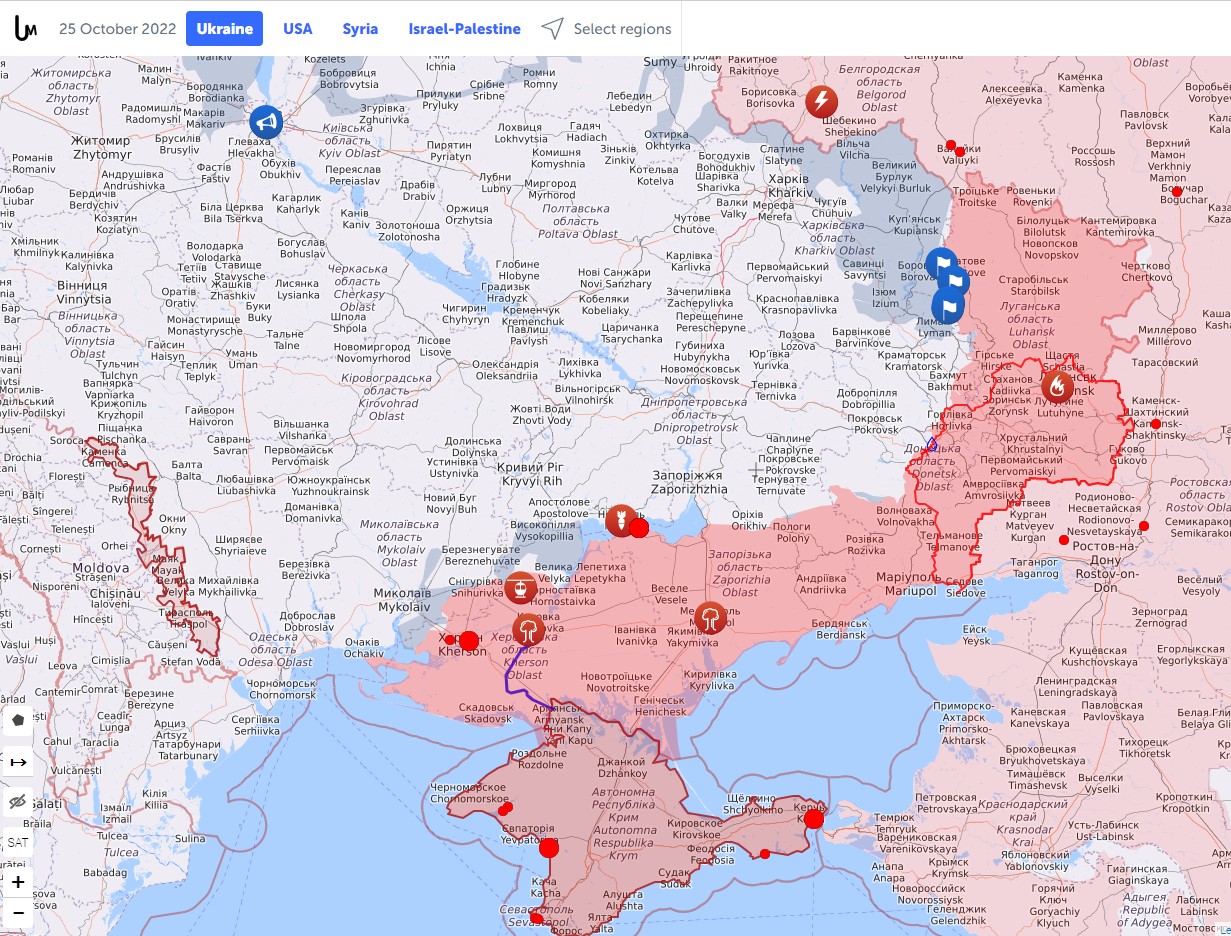Toggle the crossed-eye visibility button
Viewport: 1231px width, 936px height.
pyautogui.click(x=18, y=802)
